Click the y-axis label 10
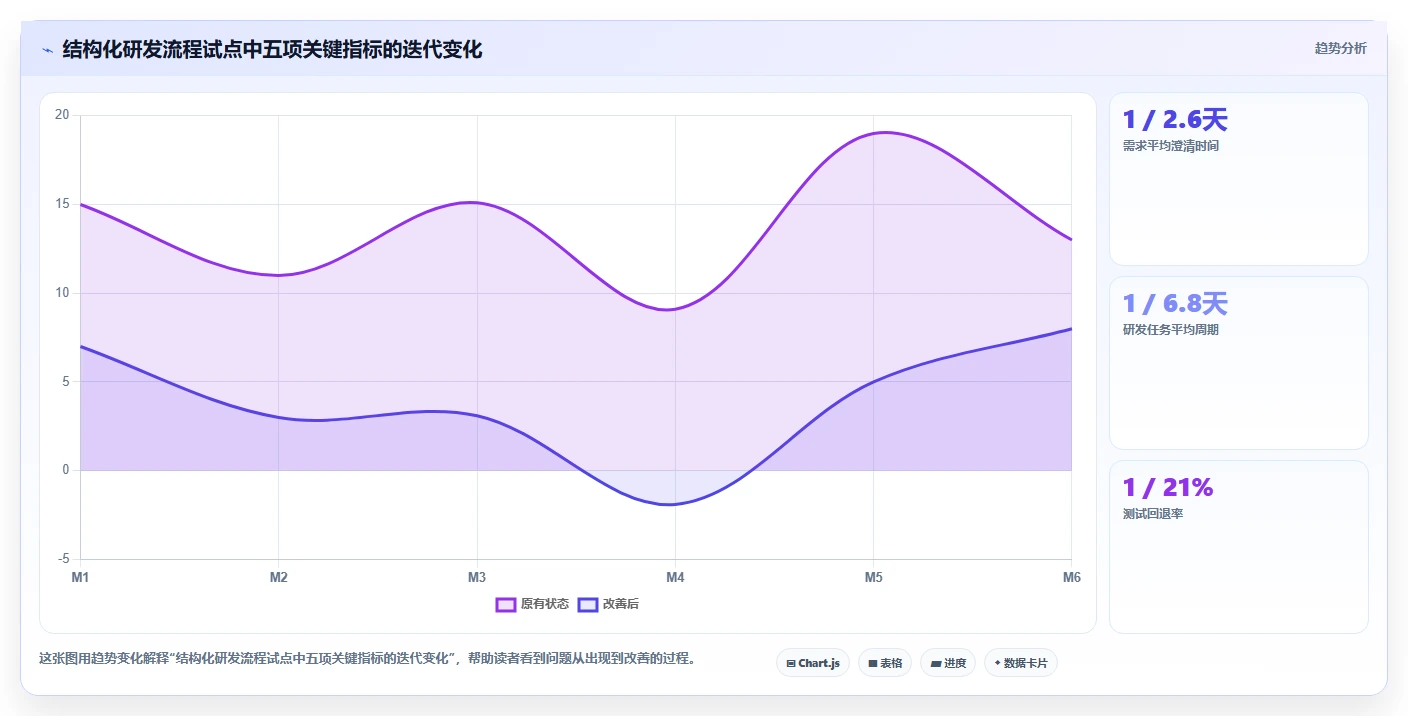Image resolution: width=1408 pixels, height=716 pixels. [x=62, y=293]
